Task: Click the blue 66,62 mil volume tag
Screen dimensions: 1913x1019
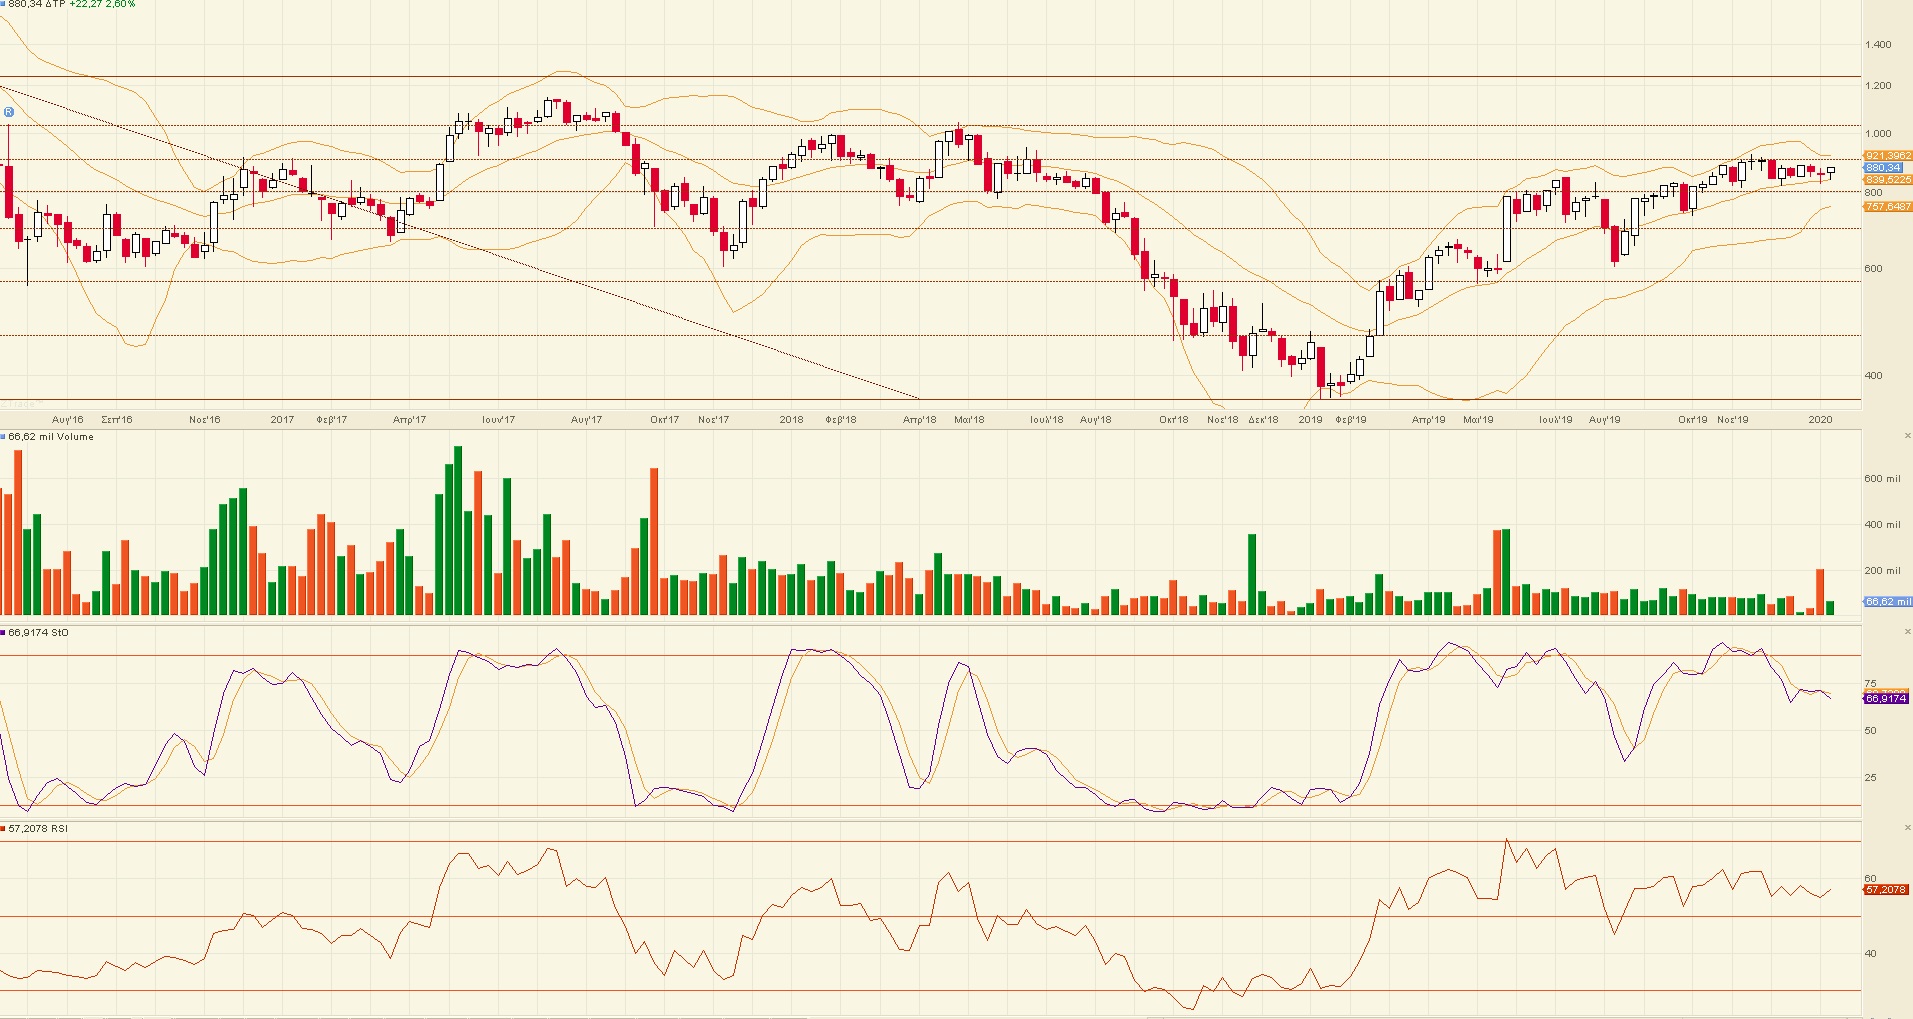Action: point(1888,602)
